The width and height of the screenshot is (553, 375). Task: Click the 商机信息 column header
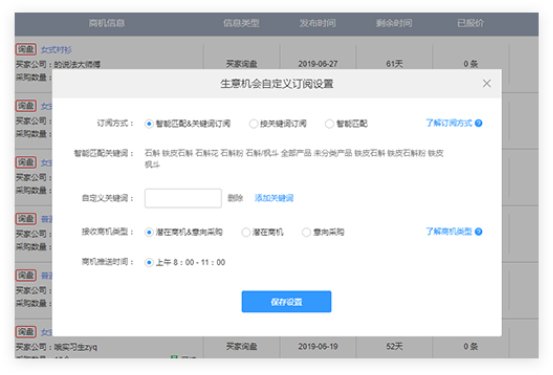pos(107,23)
